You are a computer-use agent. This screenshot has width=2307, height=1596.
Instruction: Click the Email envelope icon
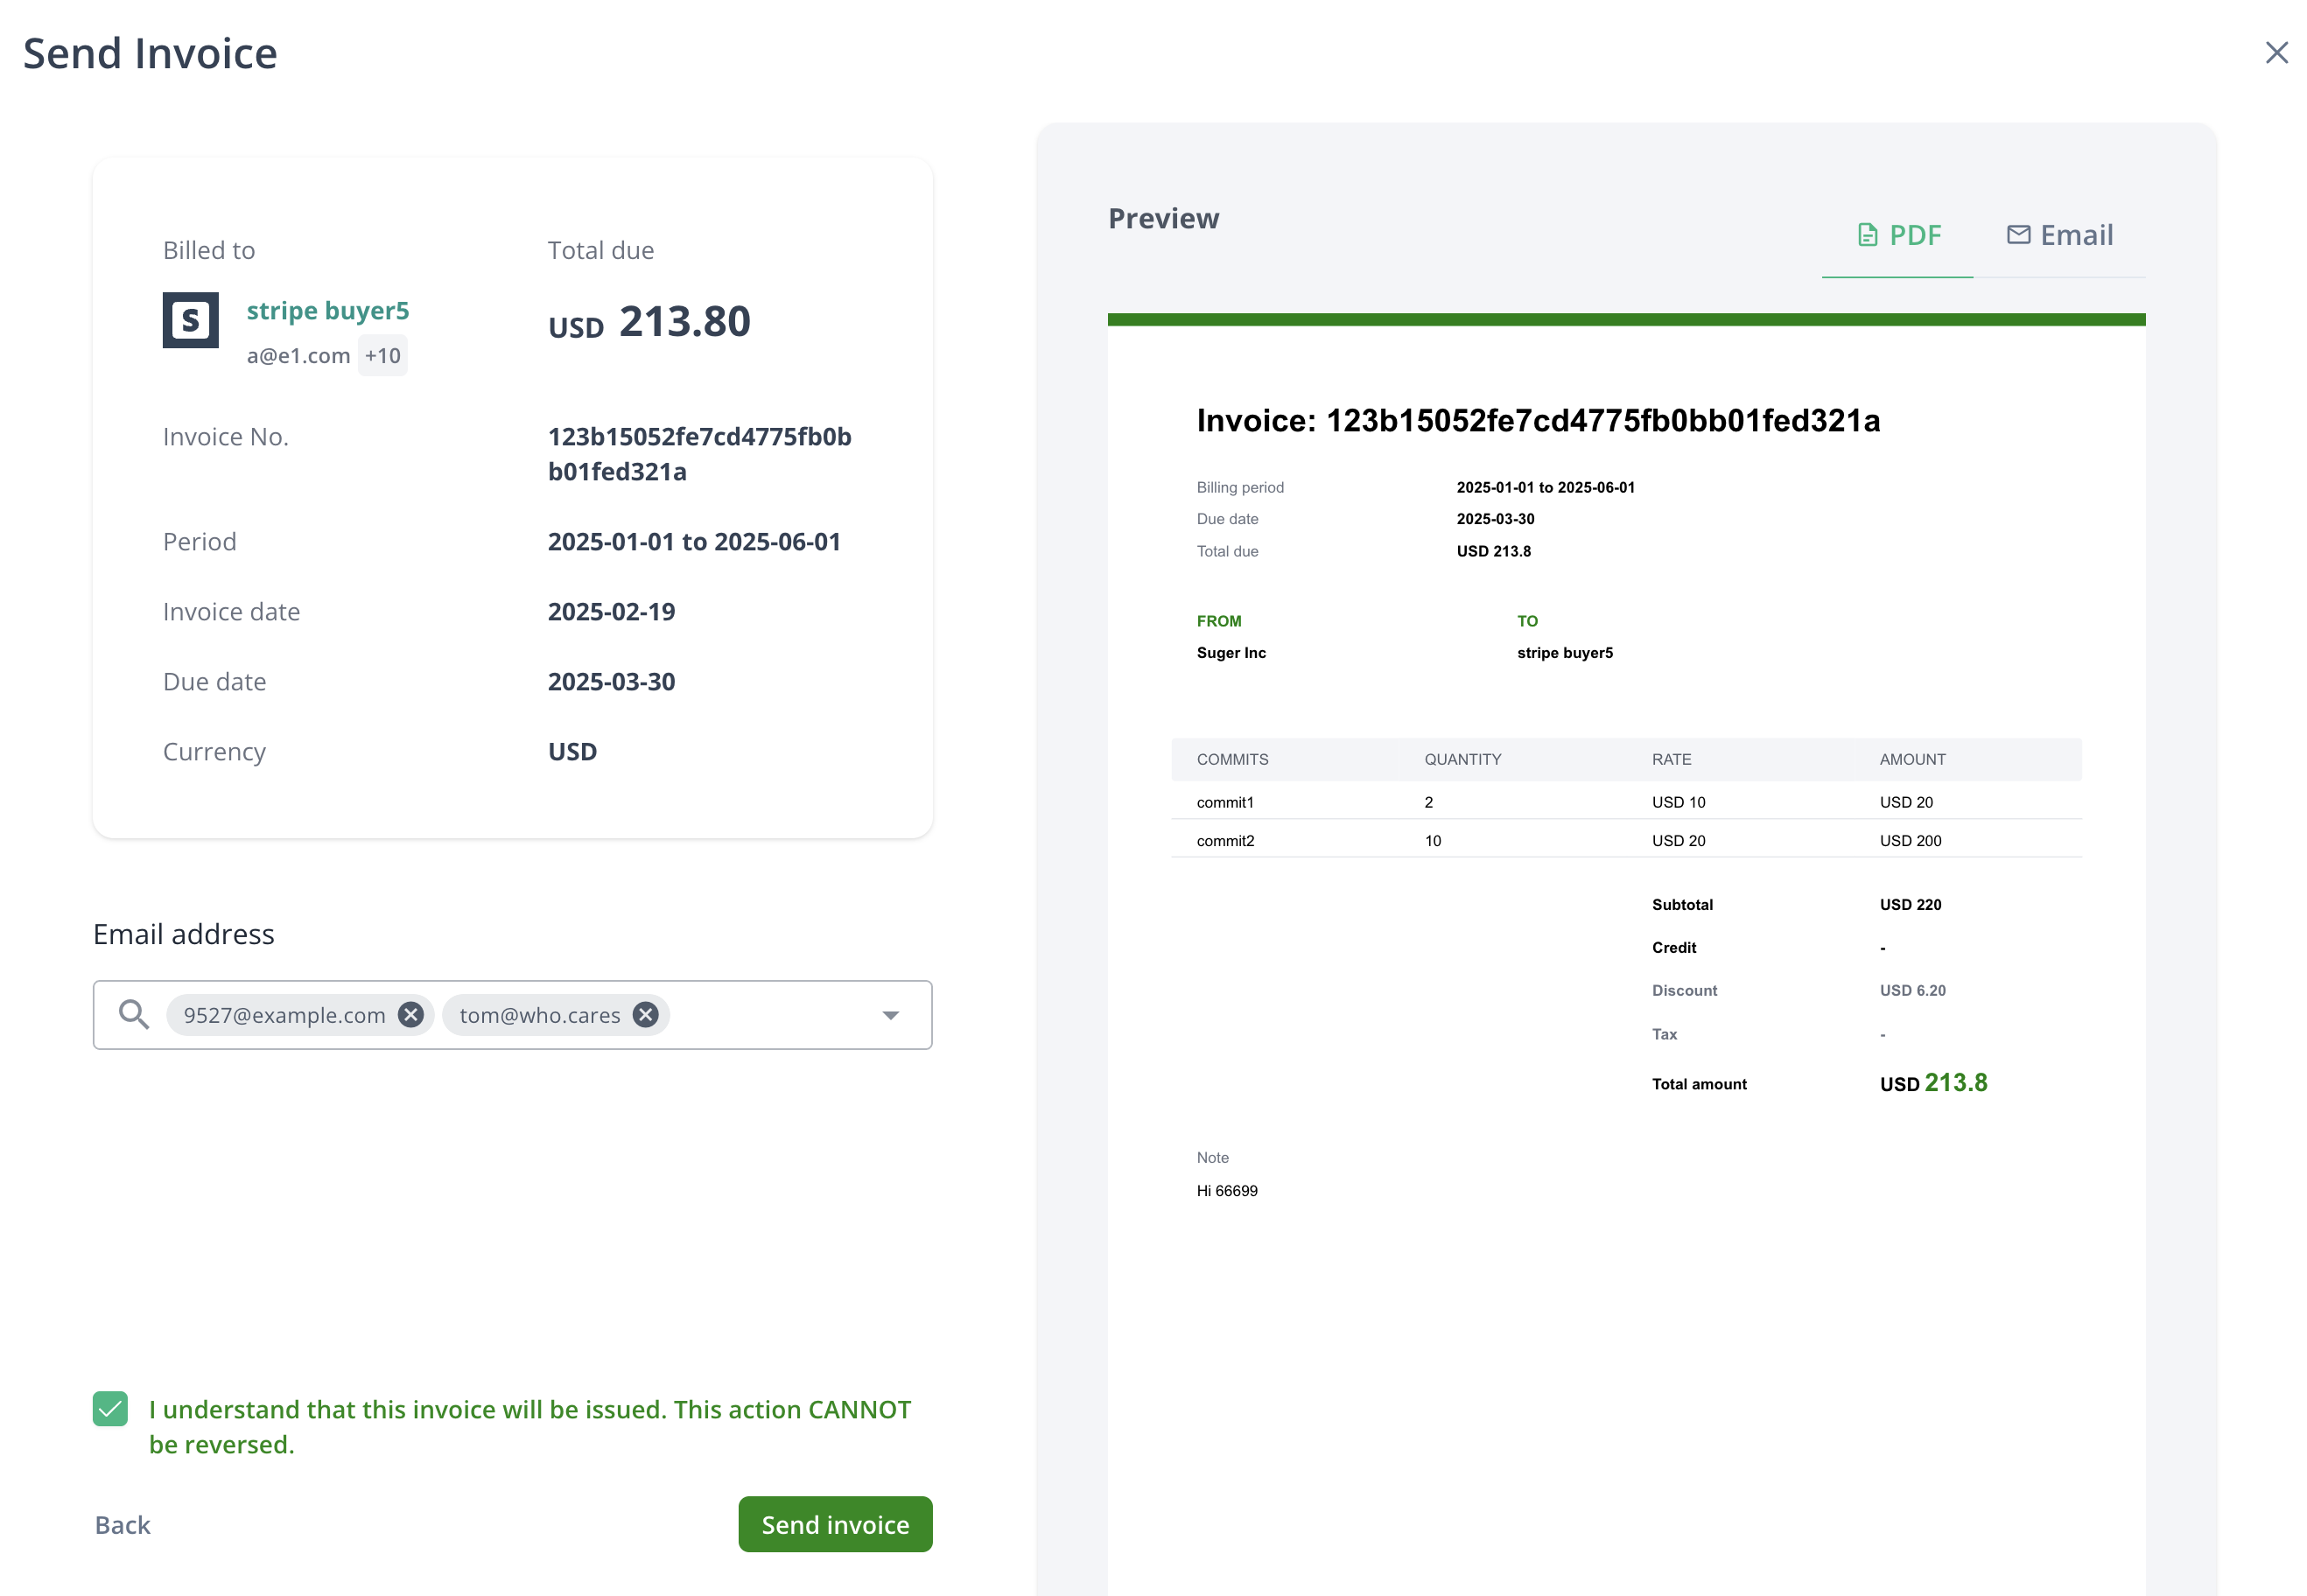click(x=2018, y=235)
